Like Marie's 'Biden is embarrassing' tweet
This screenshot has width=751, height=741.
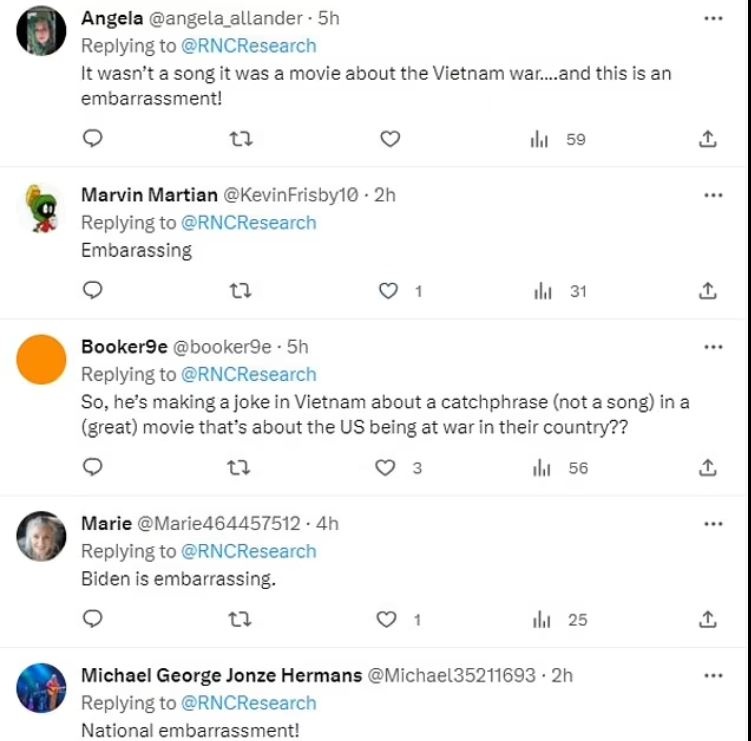click(x=388, y=620)
